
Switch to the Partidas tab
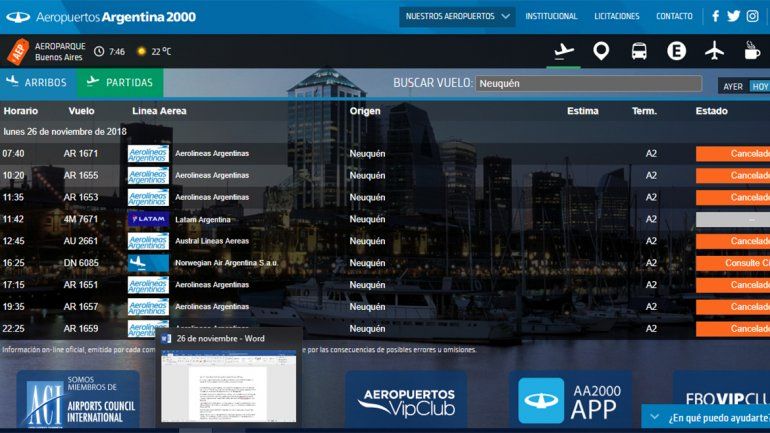120,82
